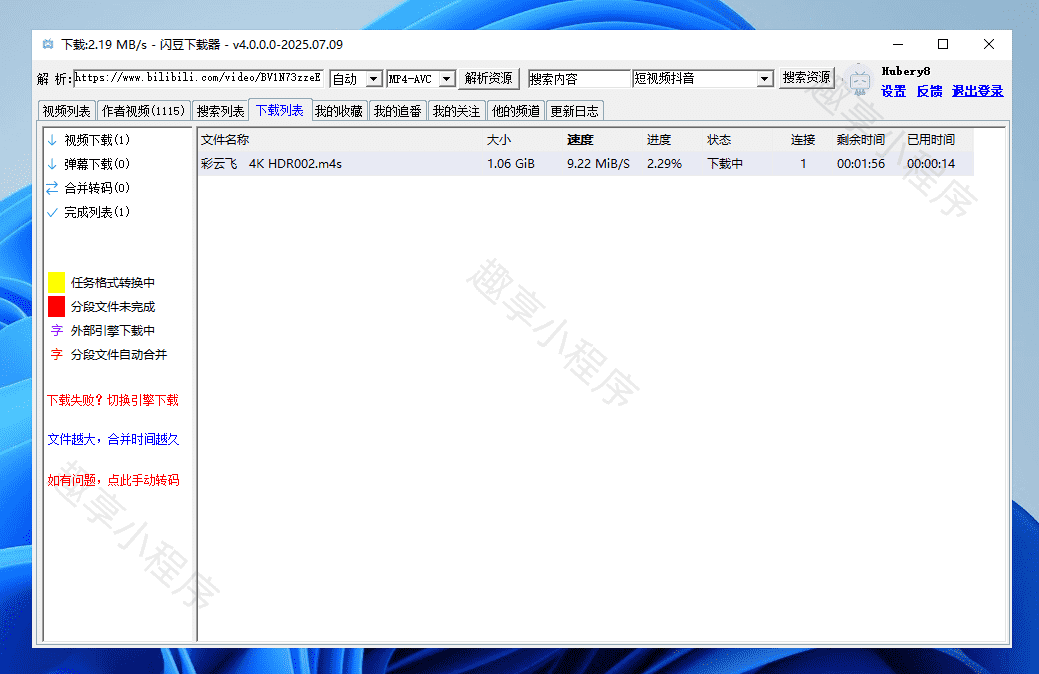Click the purple 字 legend icon
Image resolution: width=1039 pixels, height=674 pixels.
pos(57,330)
